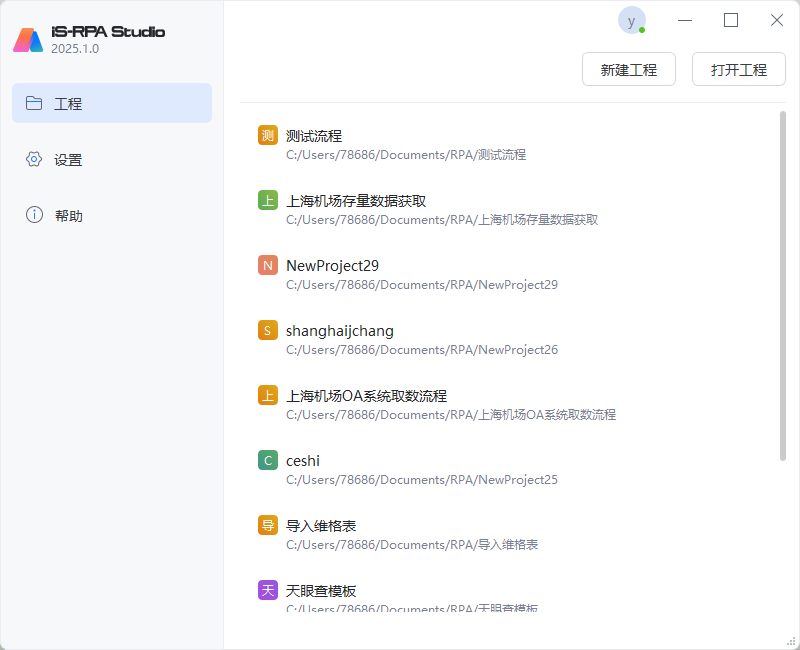
Task: Click the orange 导 icon for 导入维格表
Action: 267,525
